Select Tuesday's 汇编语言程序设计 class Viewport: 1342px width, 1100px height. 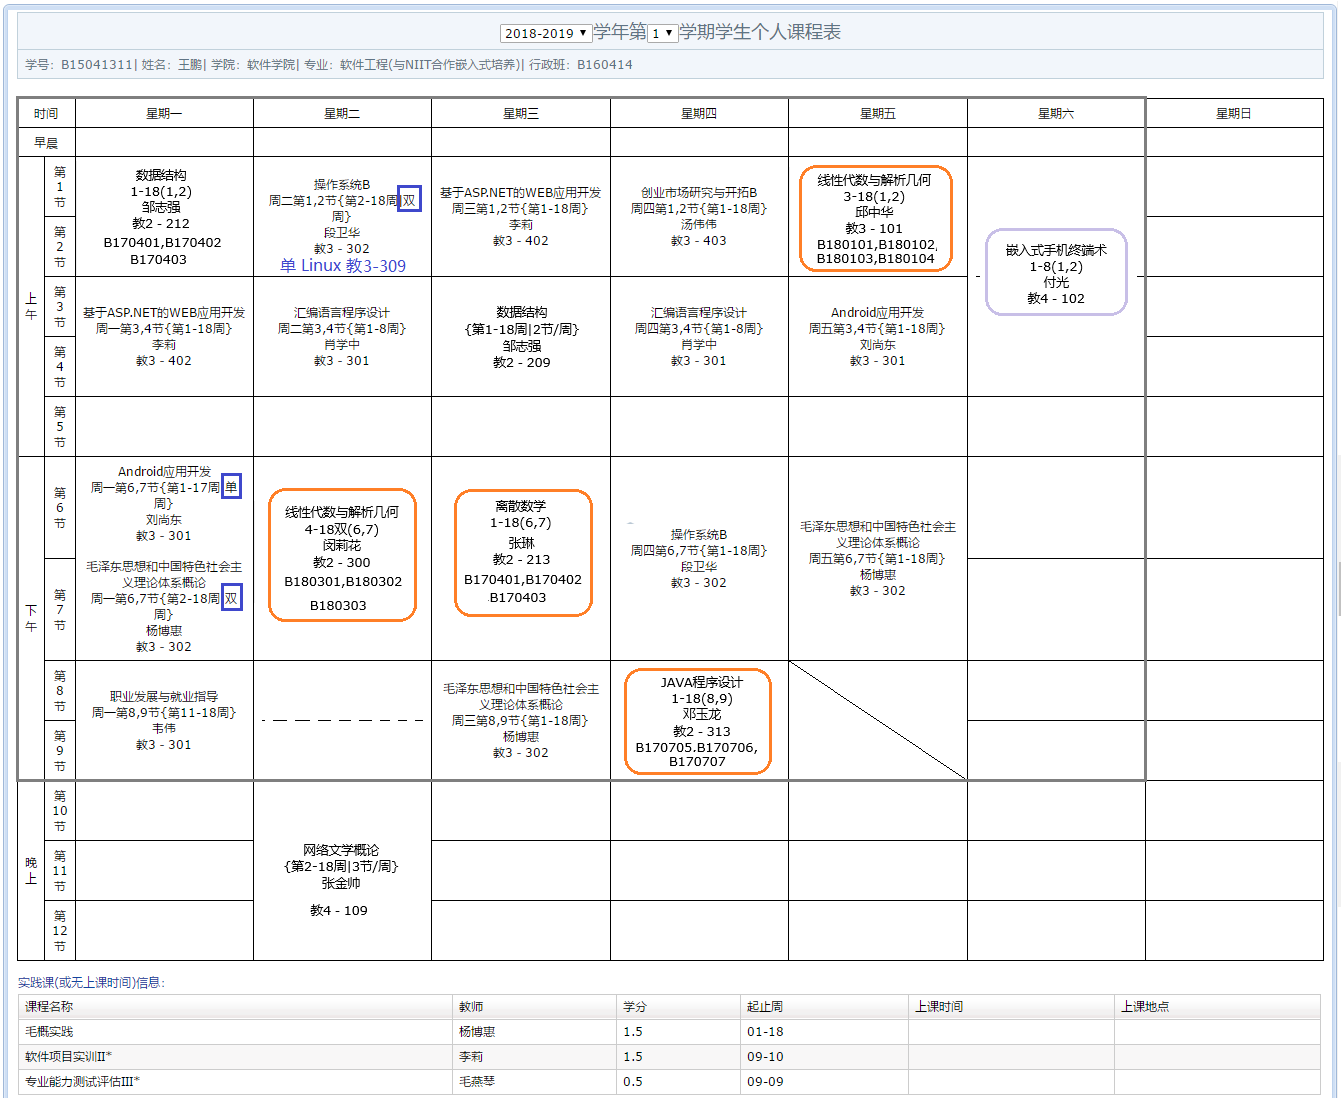342,337
